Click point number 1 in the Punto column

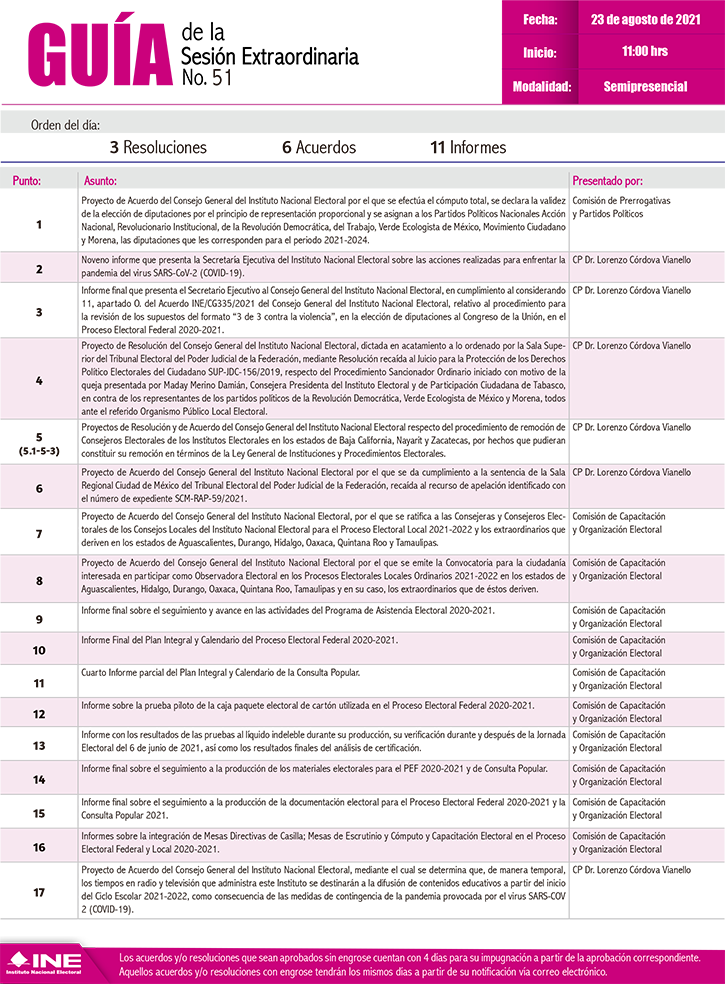click(x=39, y=224)
